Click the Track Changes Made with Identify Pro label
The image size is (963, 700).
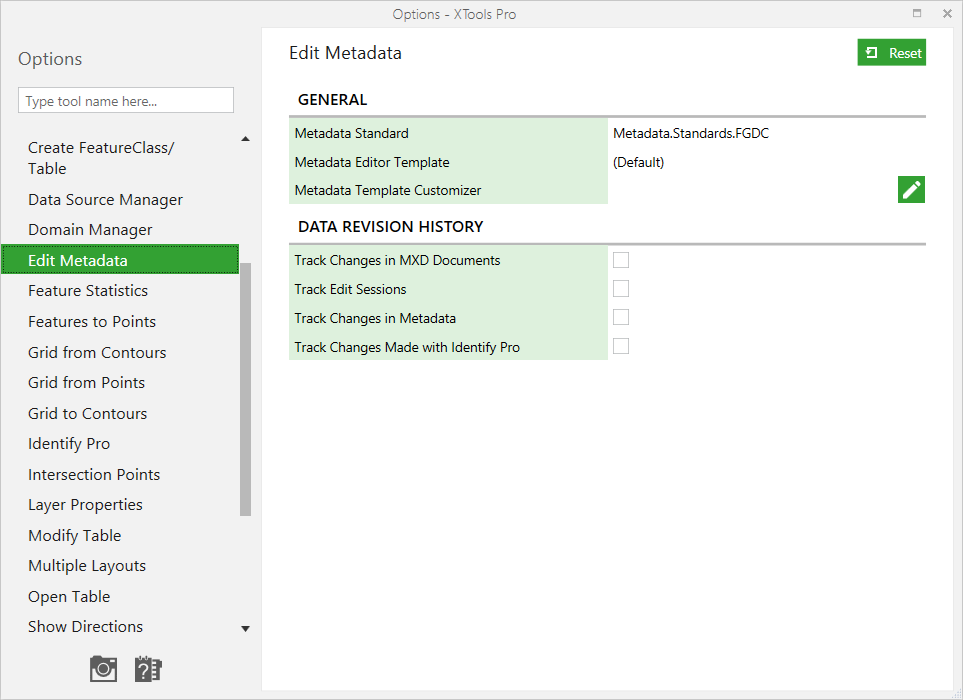point(407,347)
